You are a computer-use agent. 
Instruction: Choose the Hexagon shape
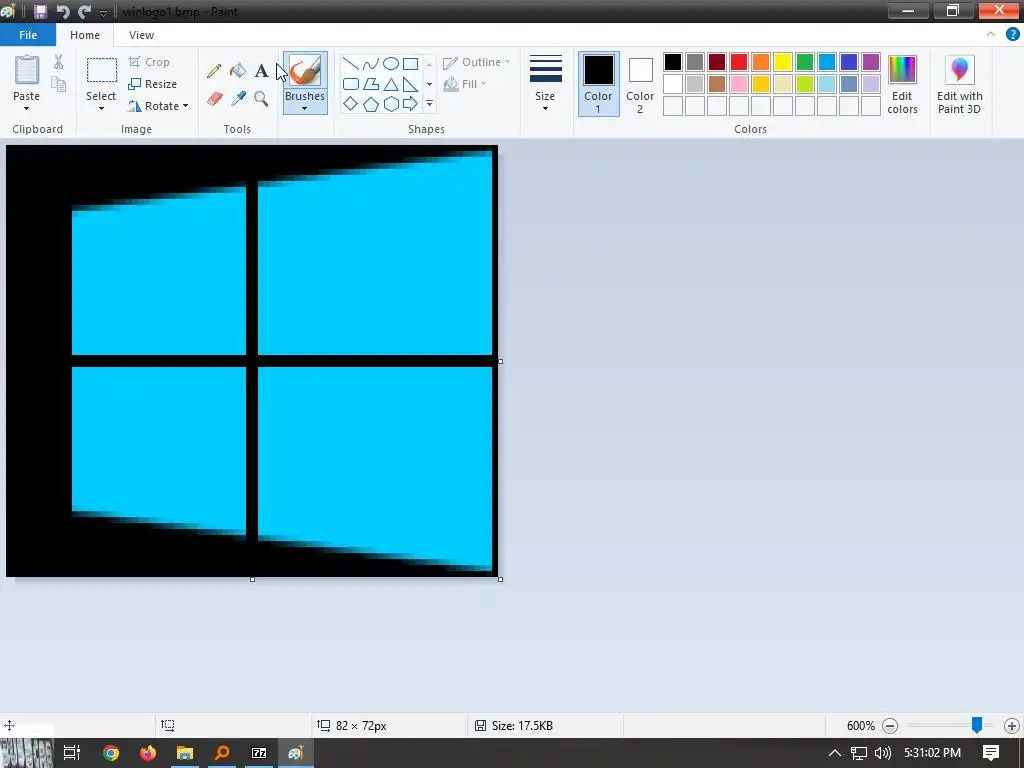[391, 104]
